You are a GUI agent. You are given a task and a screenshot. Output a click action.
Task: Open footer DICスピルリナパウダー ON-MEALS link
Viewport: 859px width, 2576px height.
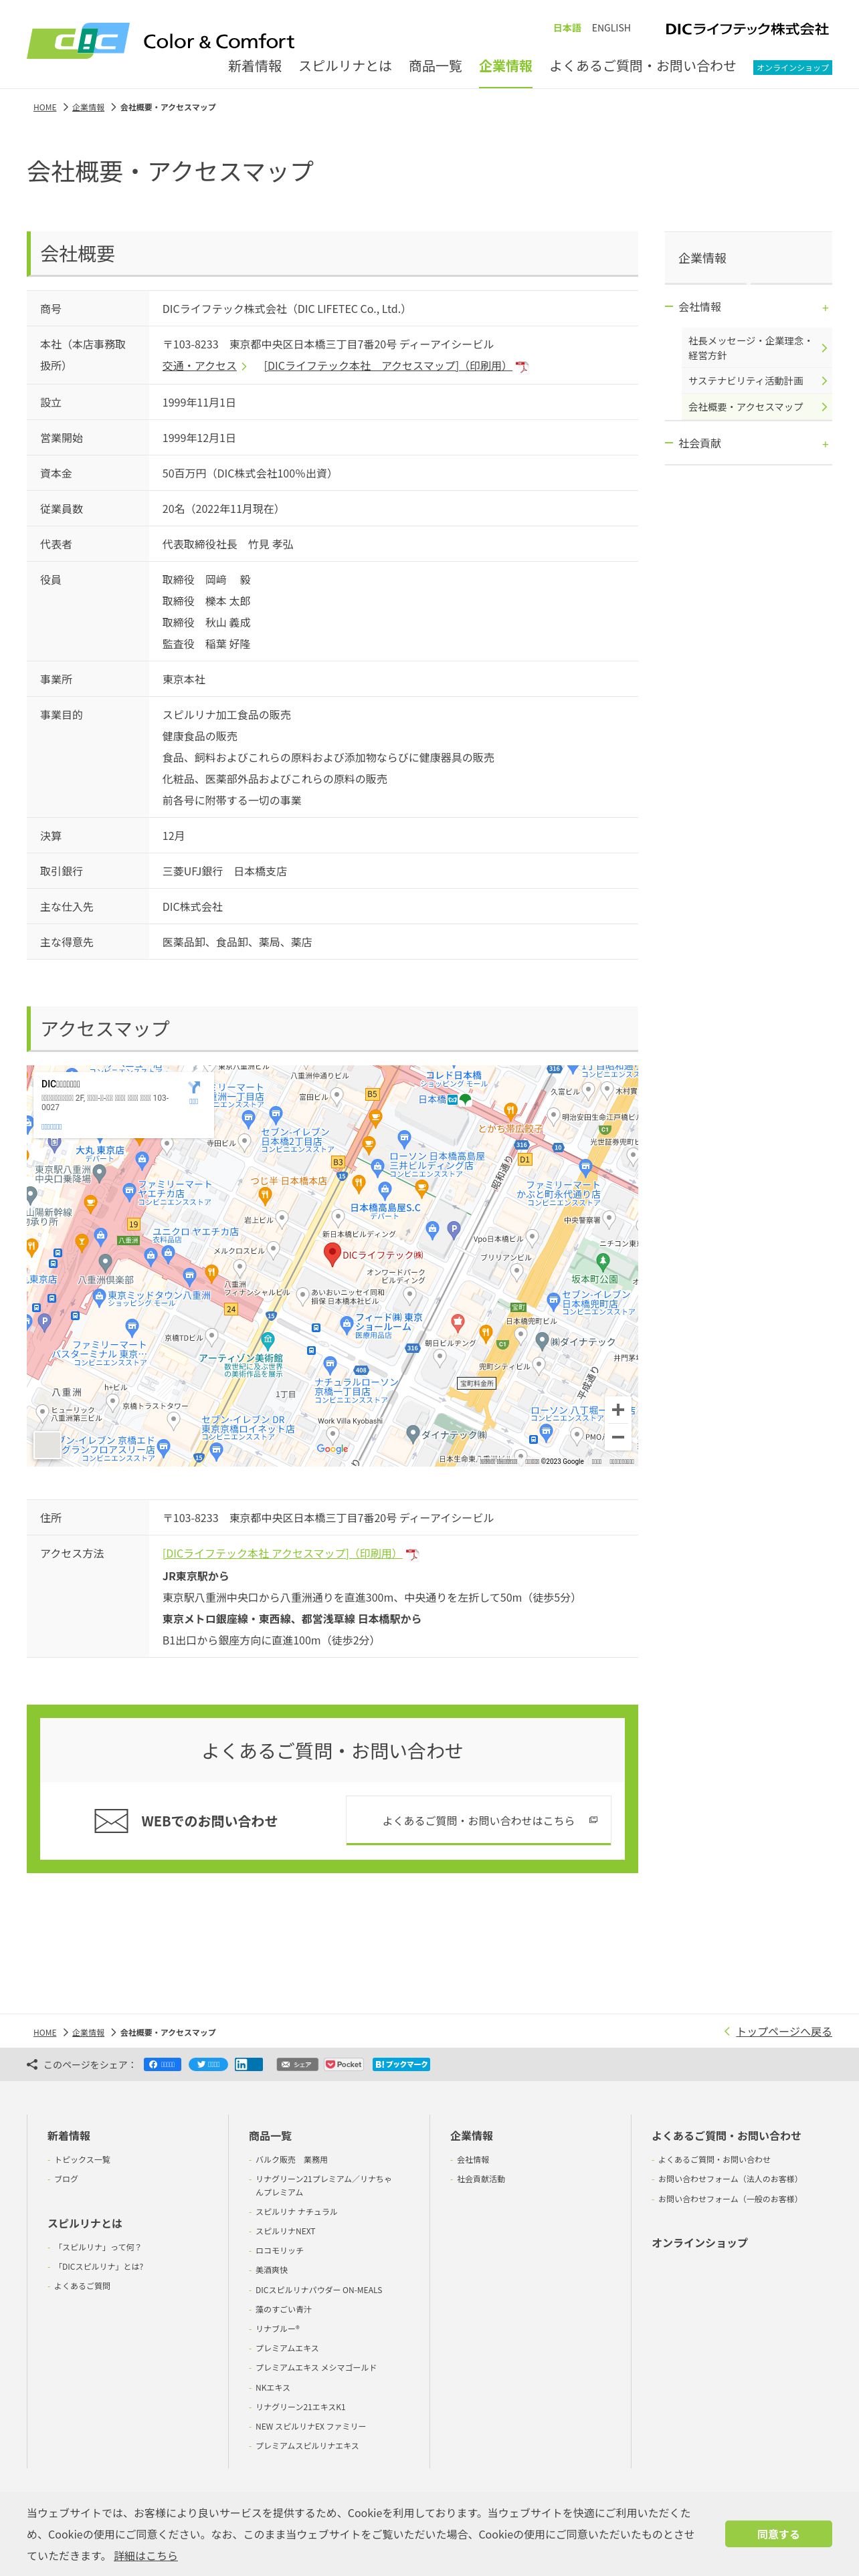tap(318, 2289)
